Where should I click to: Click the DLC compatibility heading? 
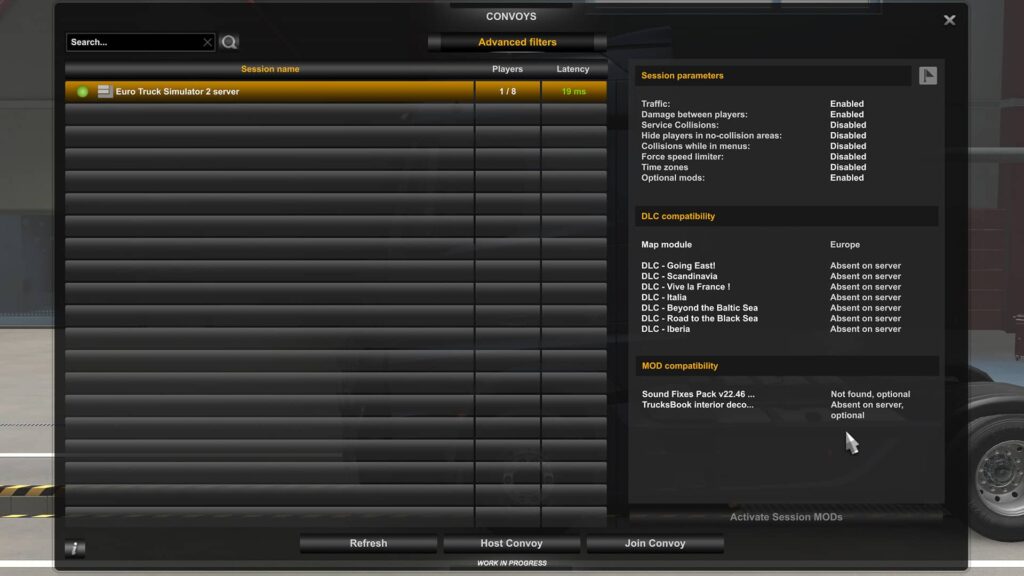point(678,216)
